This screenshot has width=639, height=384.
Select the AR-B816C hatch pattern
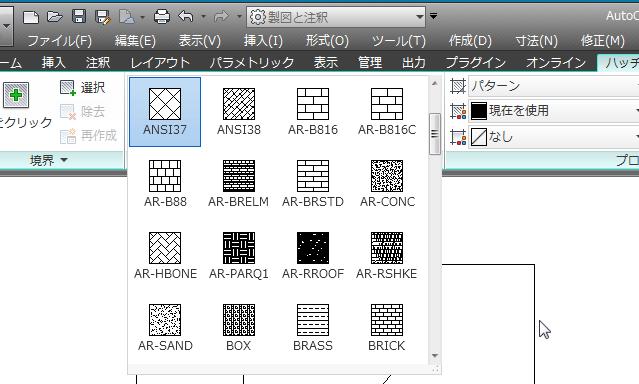pos(387,112)
